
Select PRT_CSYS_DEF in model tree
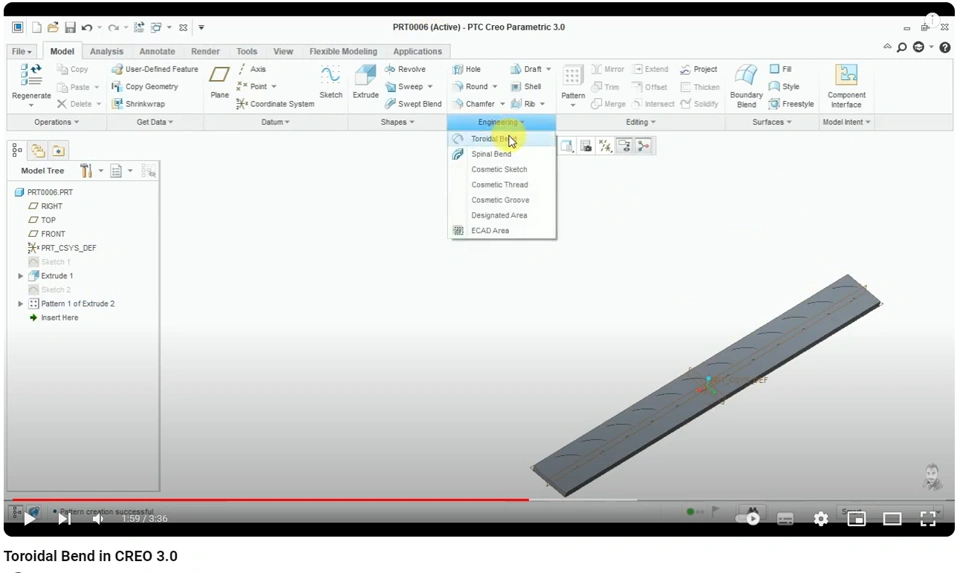coord(62,248)
